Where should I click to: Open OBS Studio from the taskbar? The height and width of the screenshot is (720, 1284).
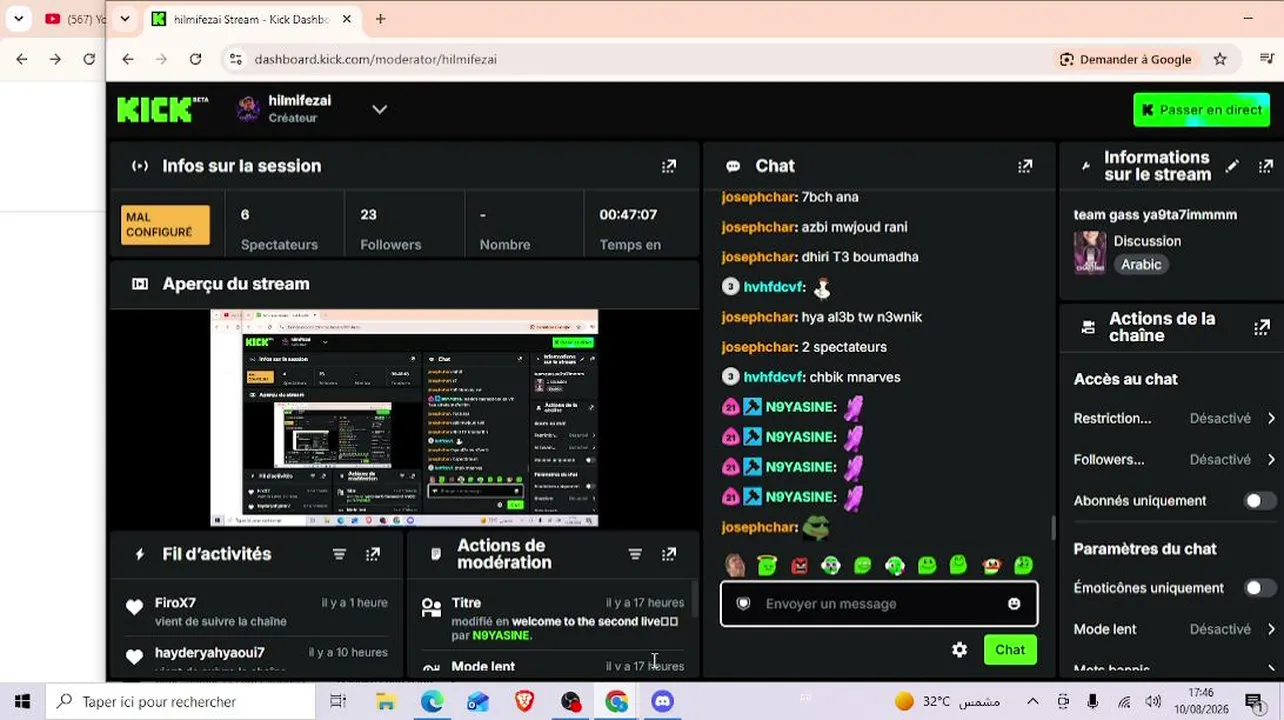570,702
